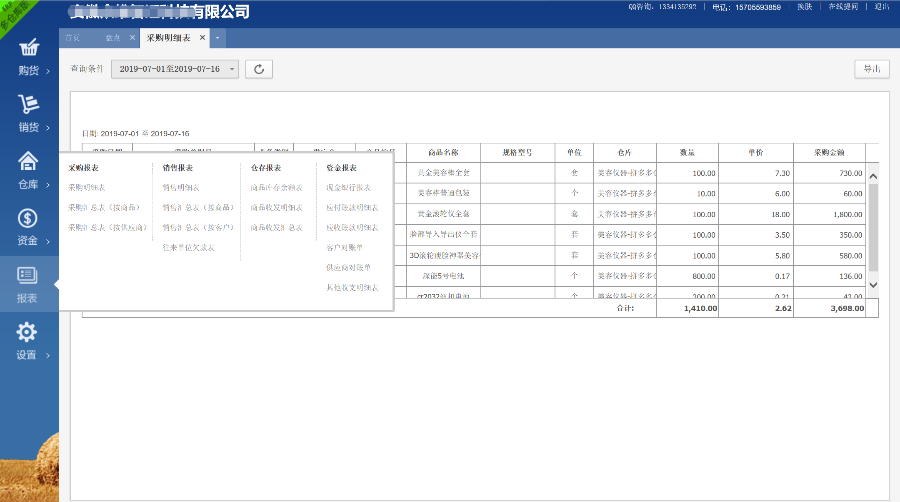Click the 报表 reports icon in sidebar

28,276
